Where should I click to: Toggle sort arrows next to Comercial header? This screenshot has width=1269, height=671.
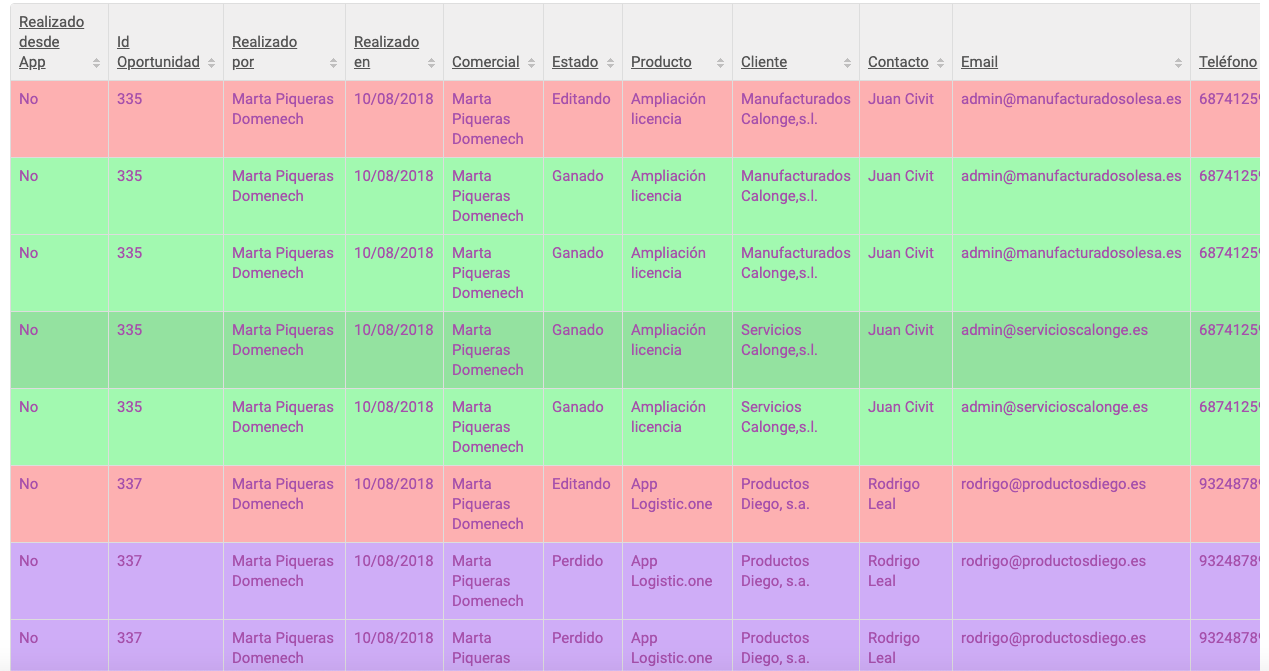(x=531, y=63)
